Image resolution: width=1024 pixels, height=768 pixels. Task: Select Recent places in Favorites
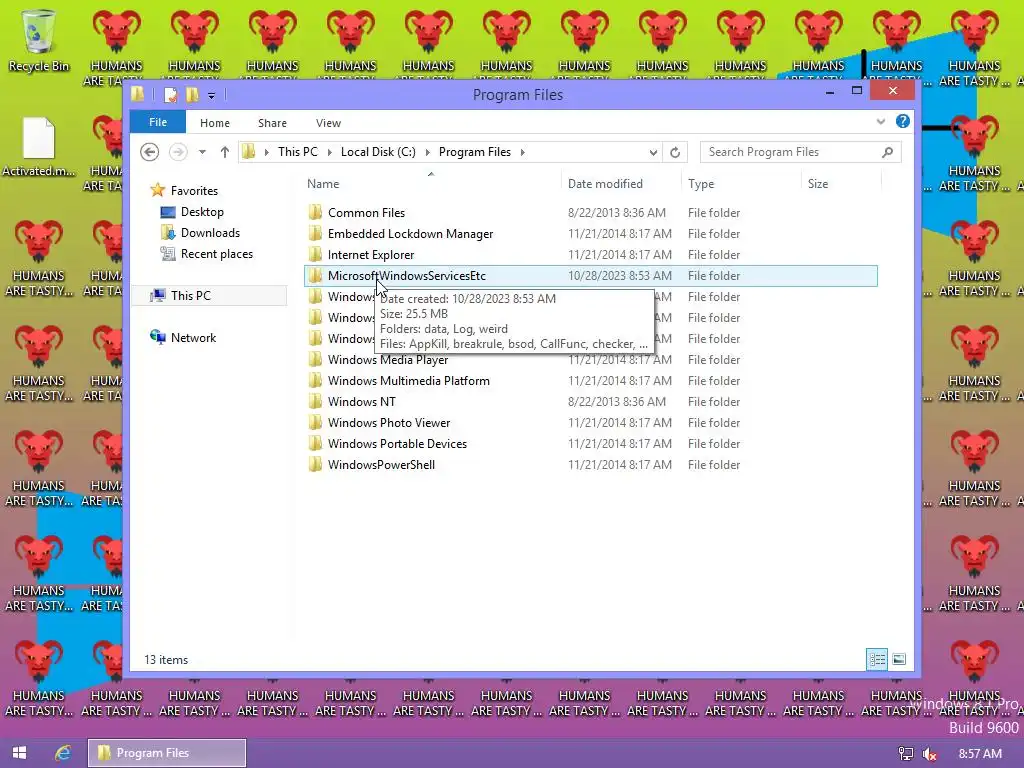(216, 253)
